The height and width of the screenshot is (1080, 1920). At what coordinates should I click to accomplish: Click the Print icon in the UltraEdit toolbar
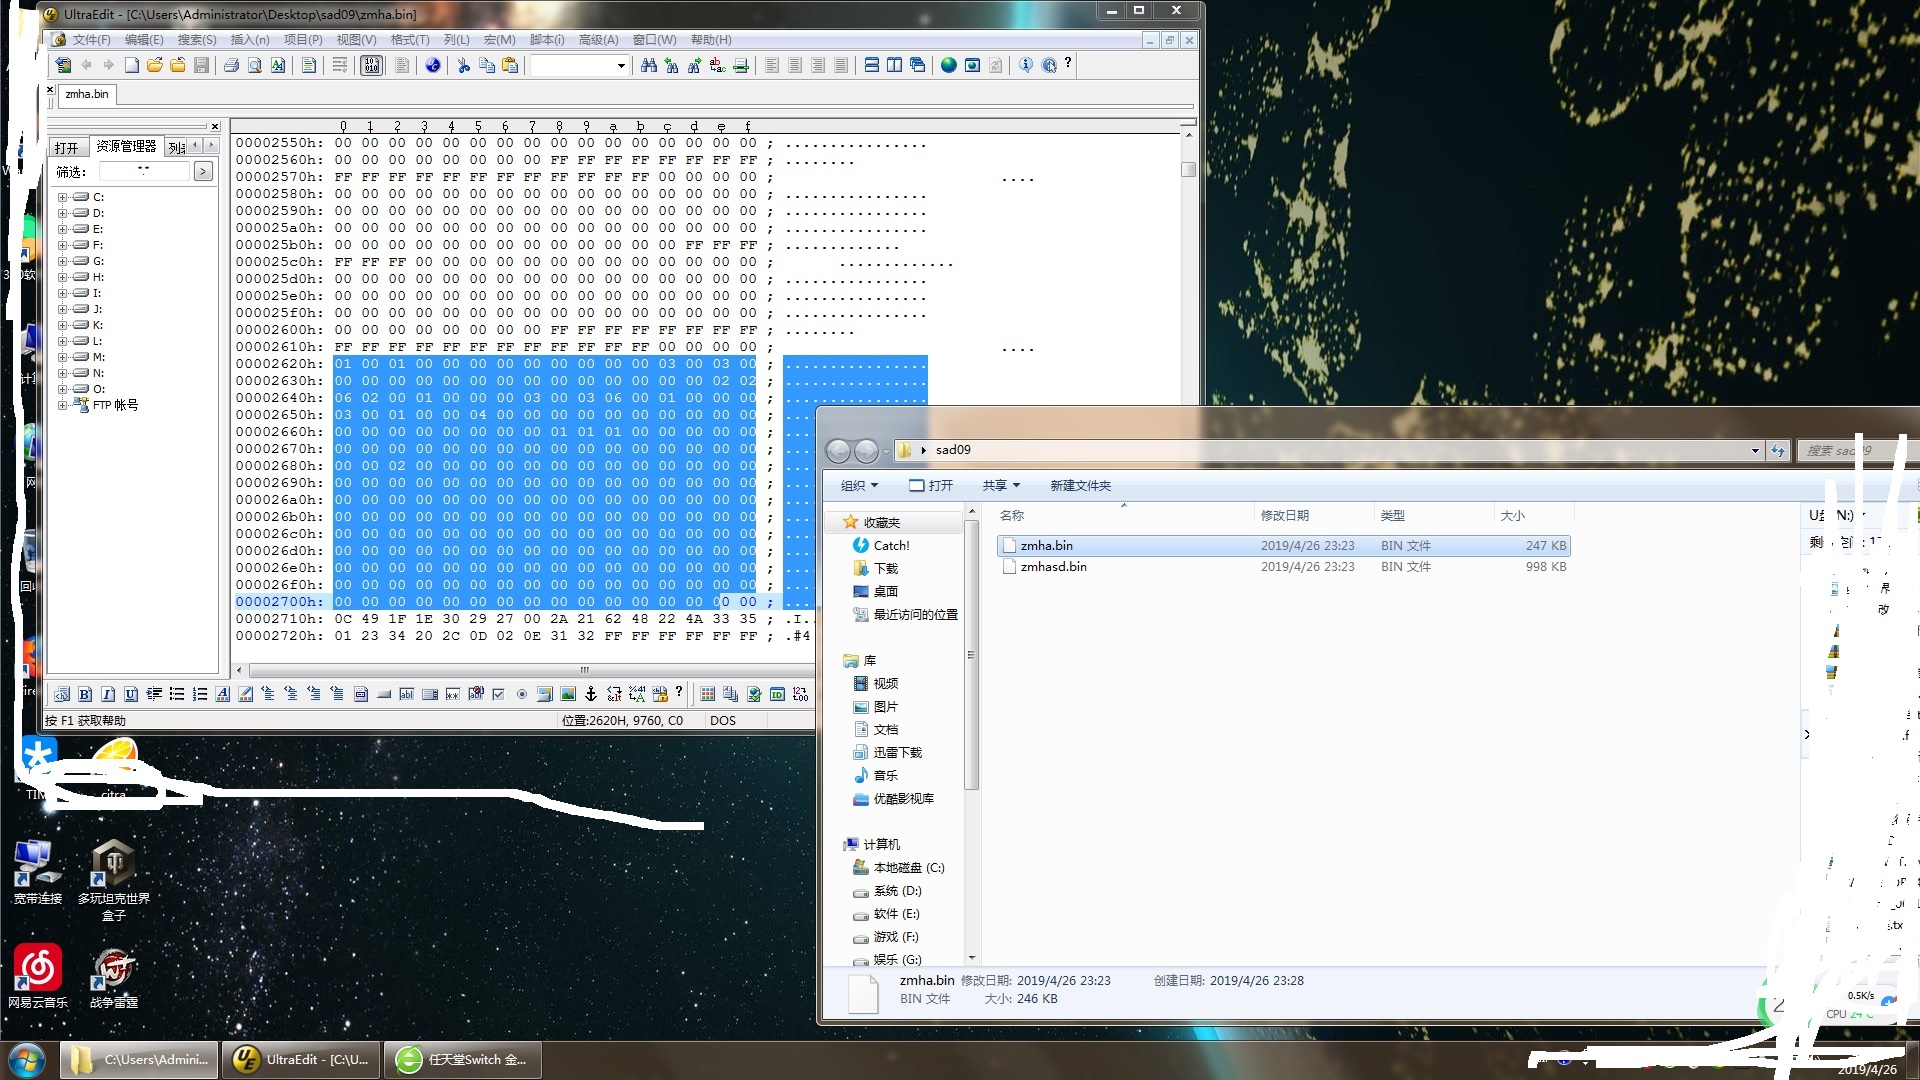coord(231,65)
